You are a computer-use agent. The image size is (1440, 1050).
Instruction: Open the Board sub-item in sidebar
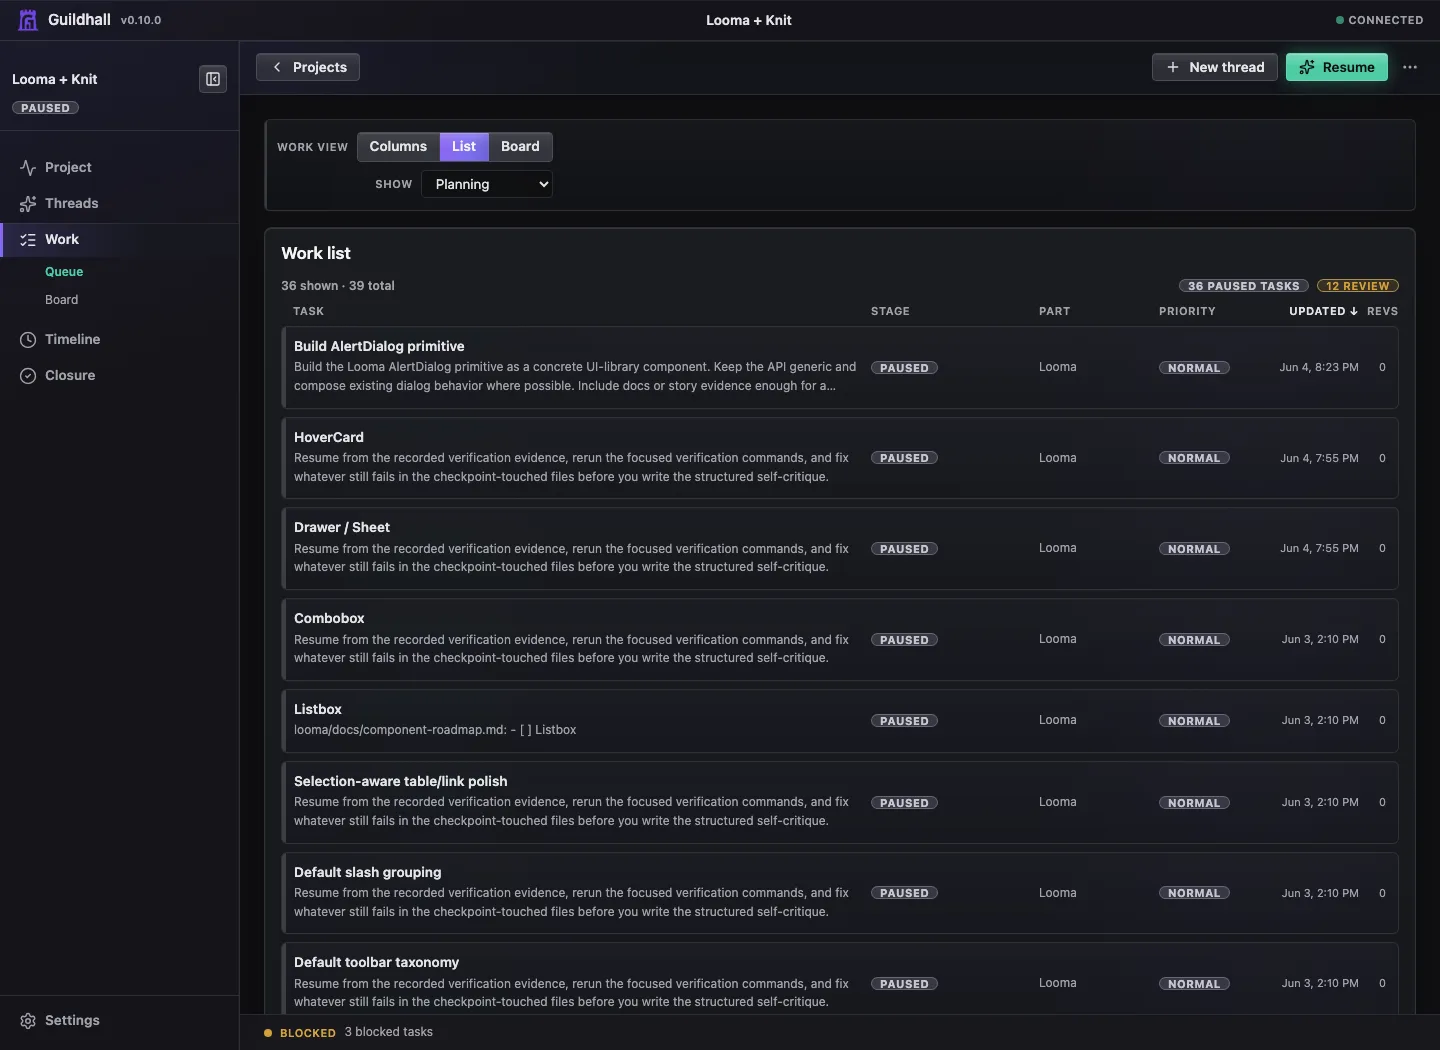61,300
